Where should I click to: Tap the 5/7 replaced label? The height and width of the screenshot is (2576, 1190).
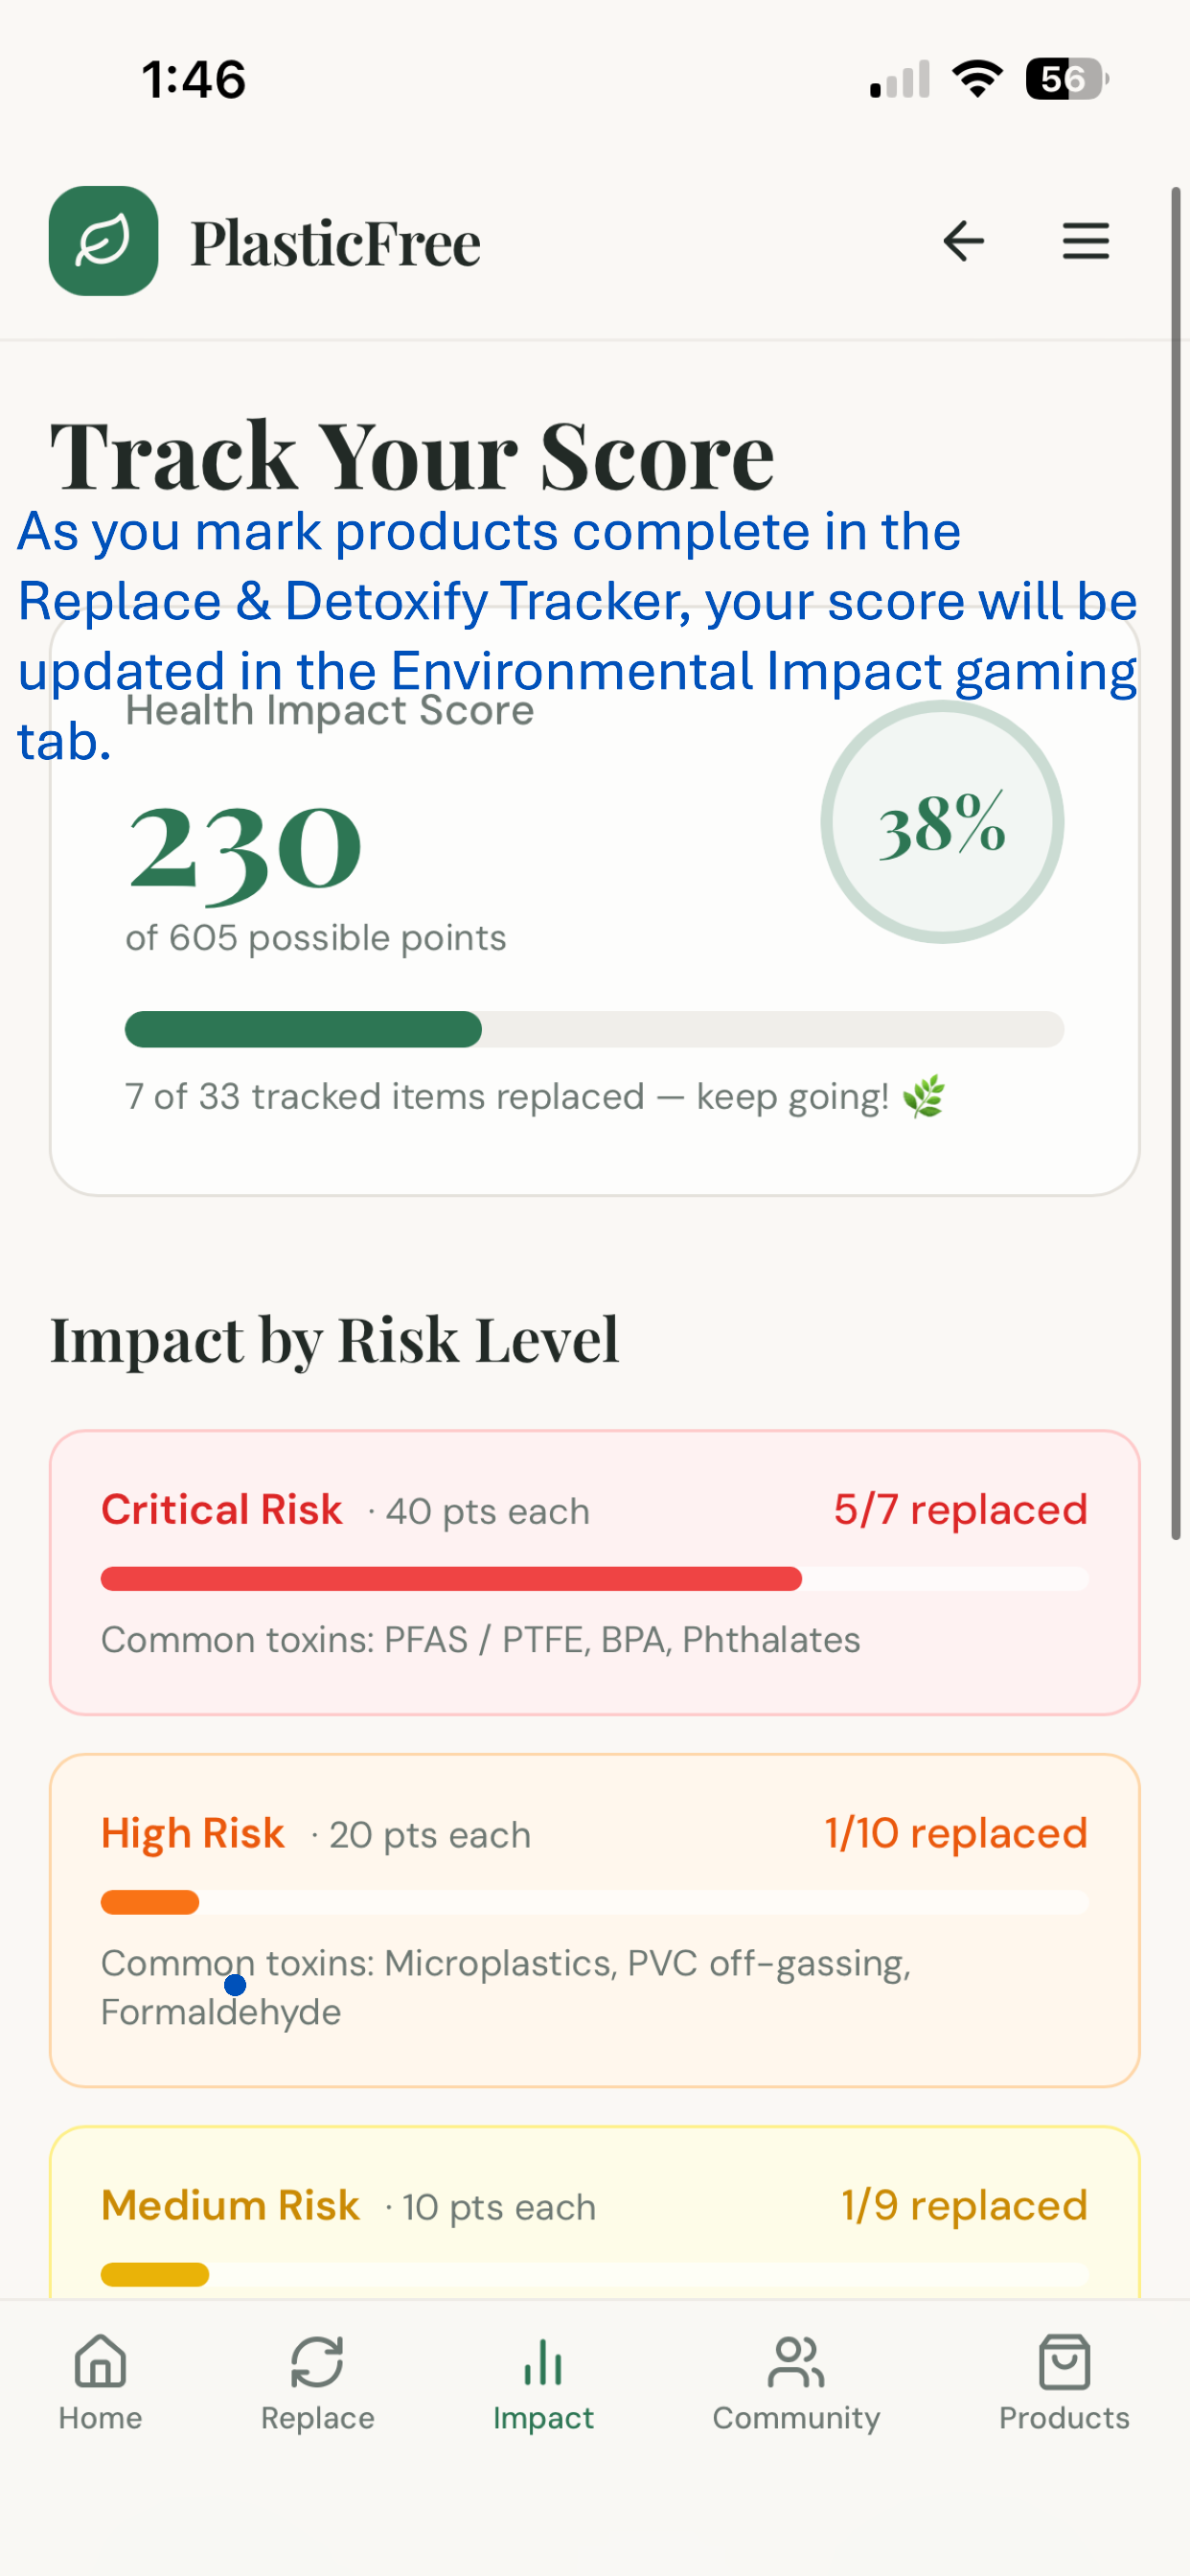(x=960, y=1509)
